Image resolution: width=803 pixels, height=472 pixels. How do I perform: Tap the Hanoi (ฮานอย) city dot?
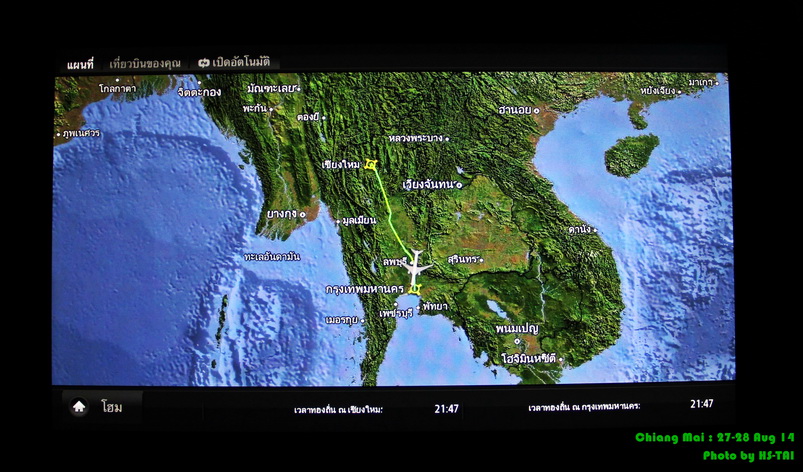[537, 110]
